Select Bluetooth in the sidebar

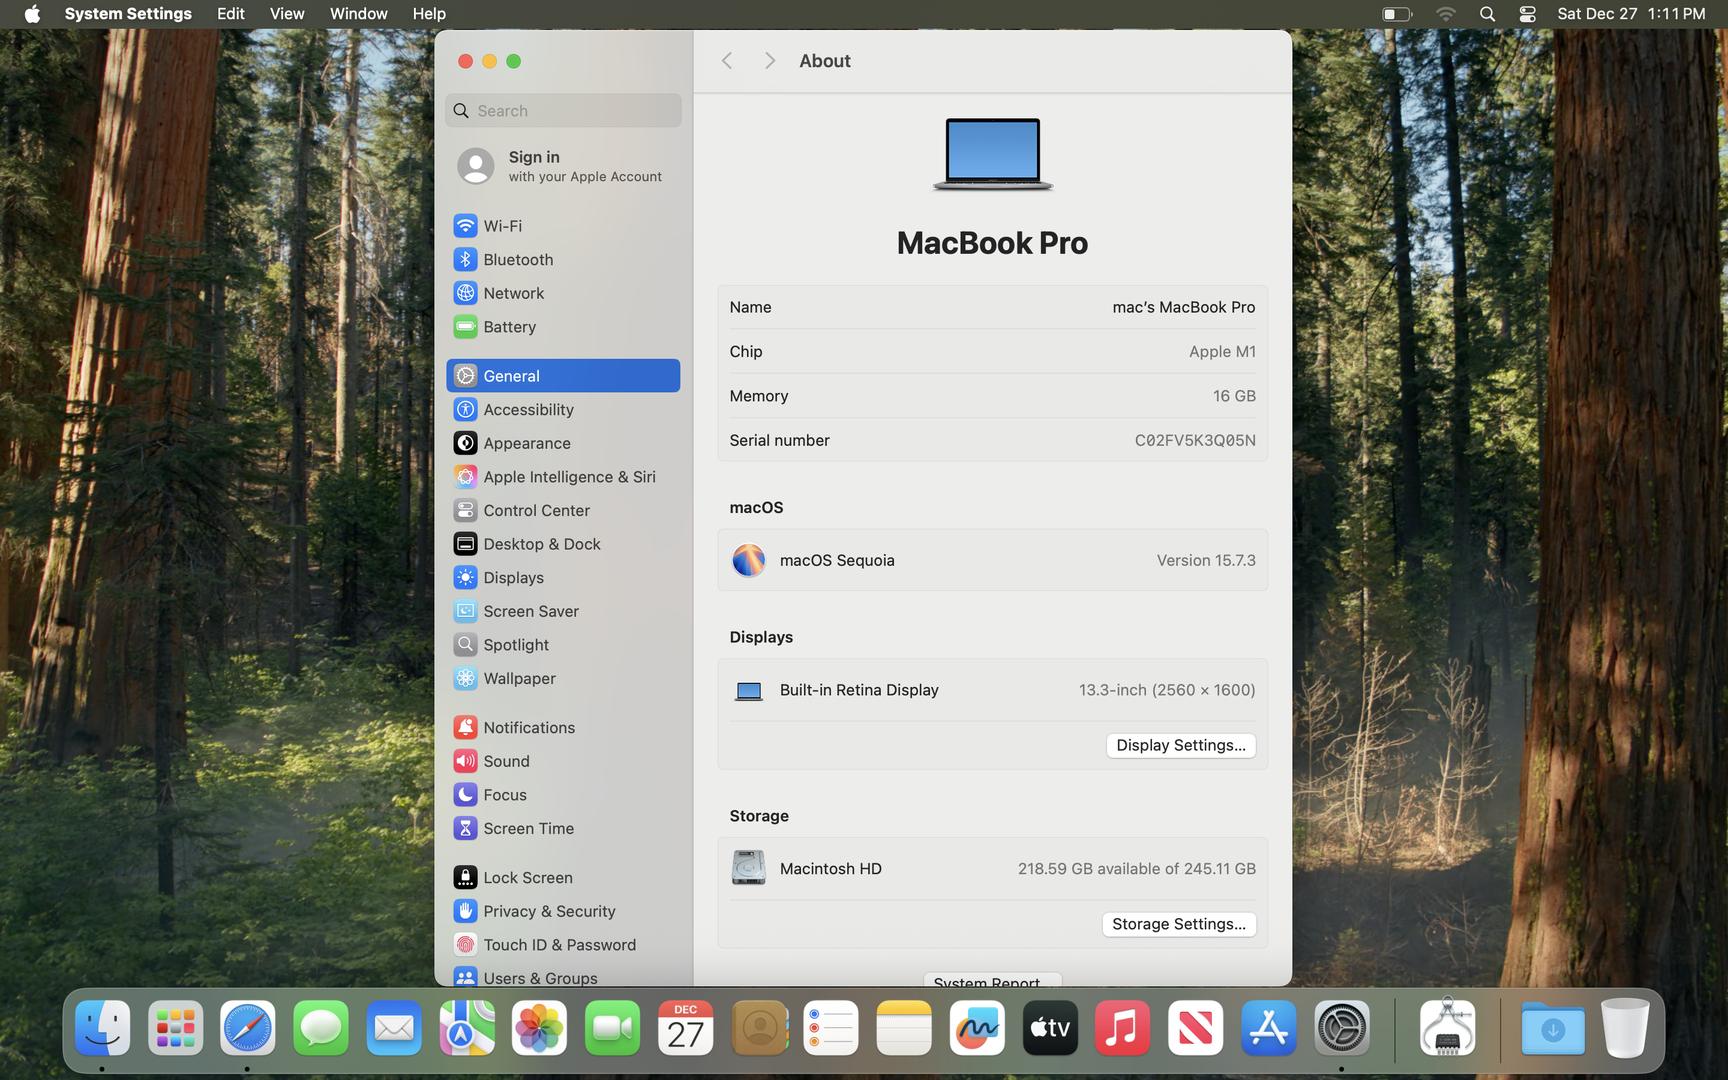(517, 260)
